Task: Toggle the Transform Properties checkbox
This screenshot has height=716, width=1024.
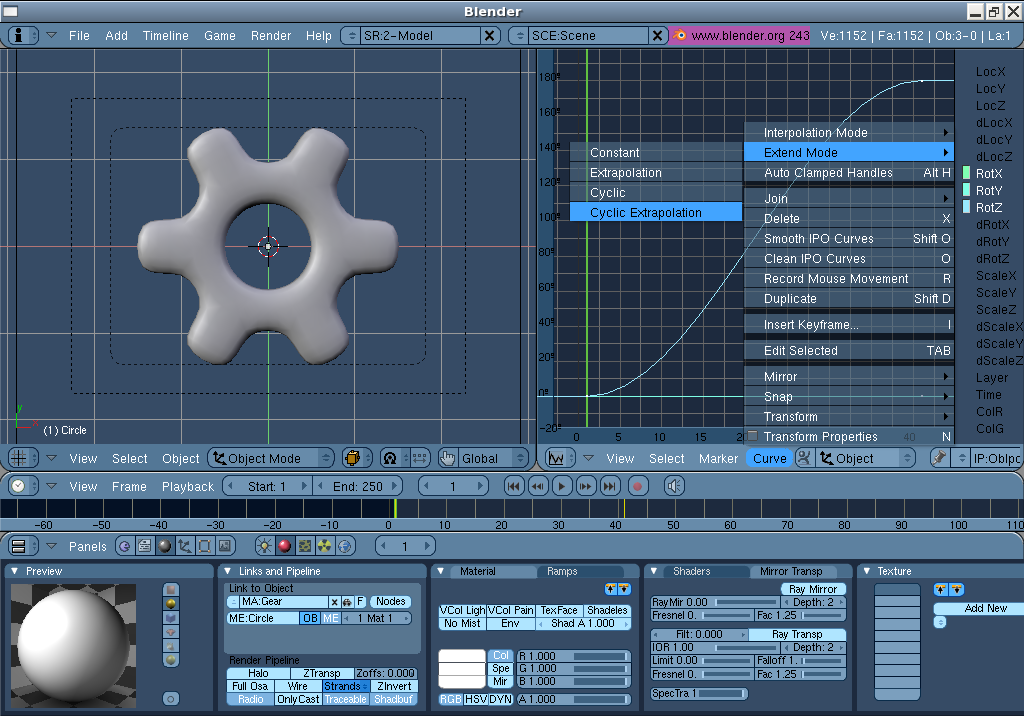Action: [x=752, y=436]
